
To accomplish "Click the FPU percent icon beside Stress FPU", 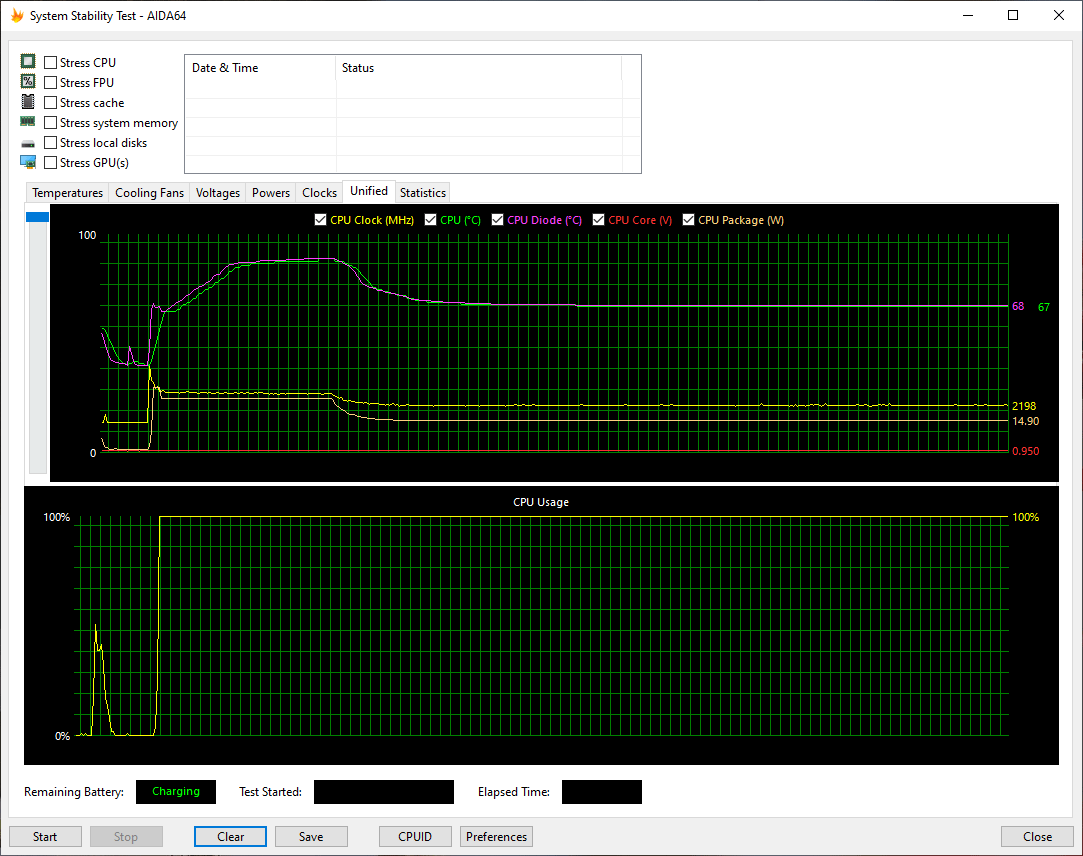I will coord(28,82).
